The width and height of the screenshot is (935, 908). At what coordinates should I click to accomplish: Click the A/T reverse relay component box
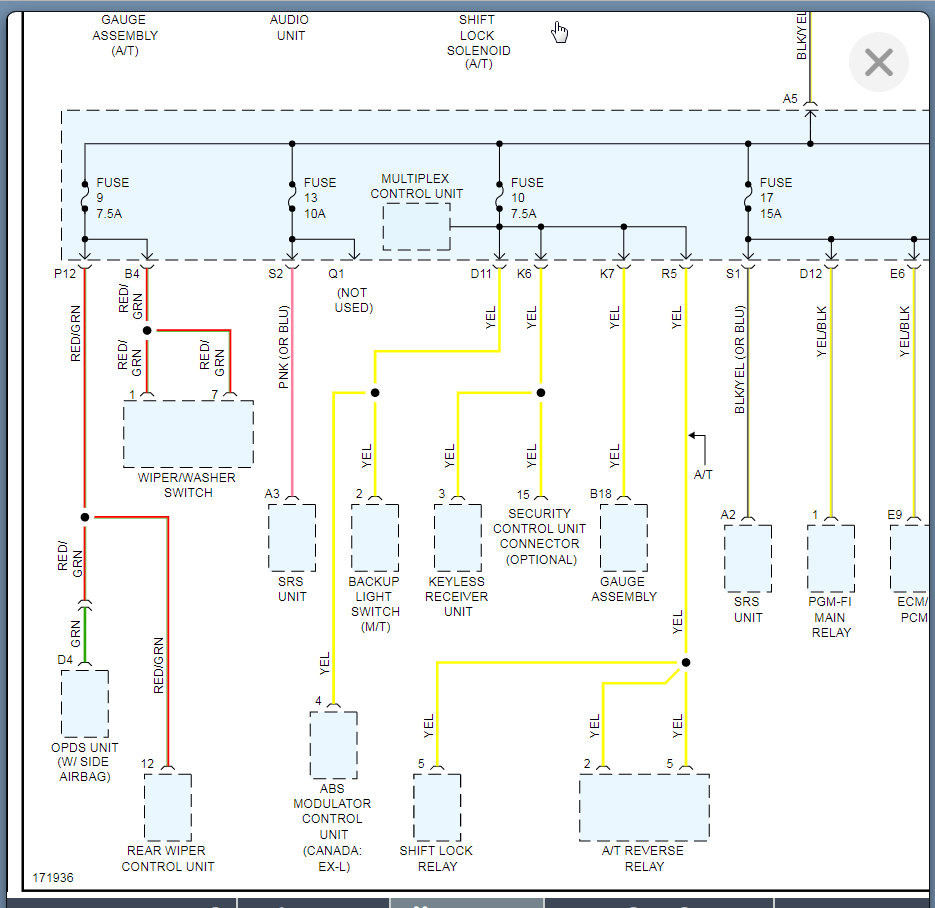pyautogui.click(x=644, y=807)
